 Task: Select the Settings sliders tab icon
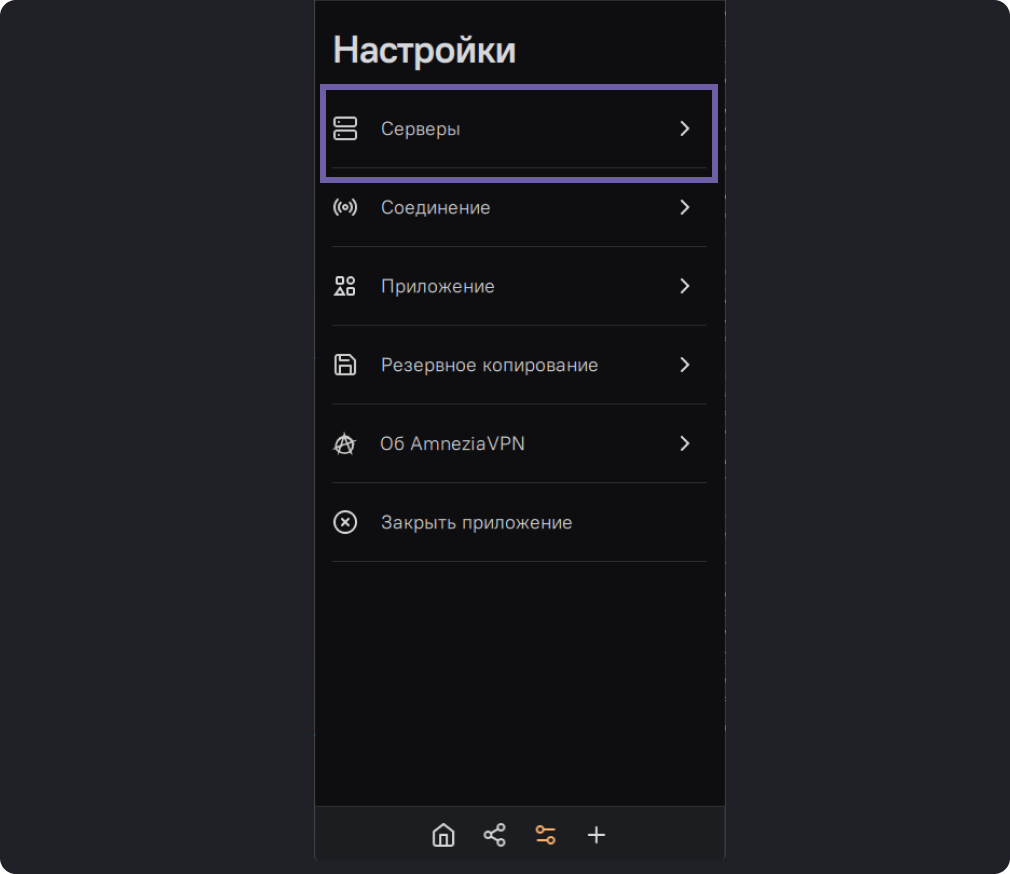[545, 835]
